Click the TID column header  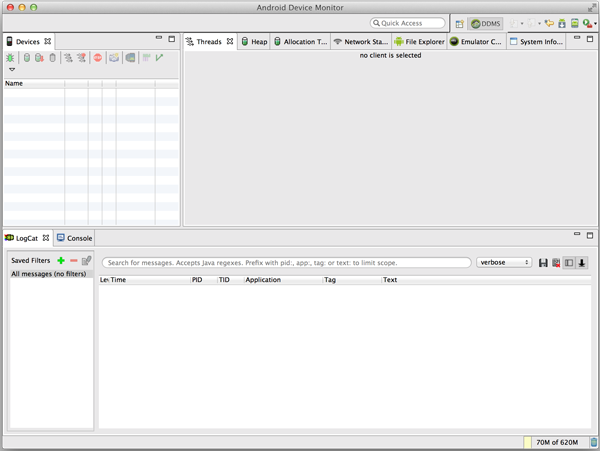point(230,280)
